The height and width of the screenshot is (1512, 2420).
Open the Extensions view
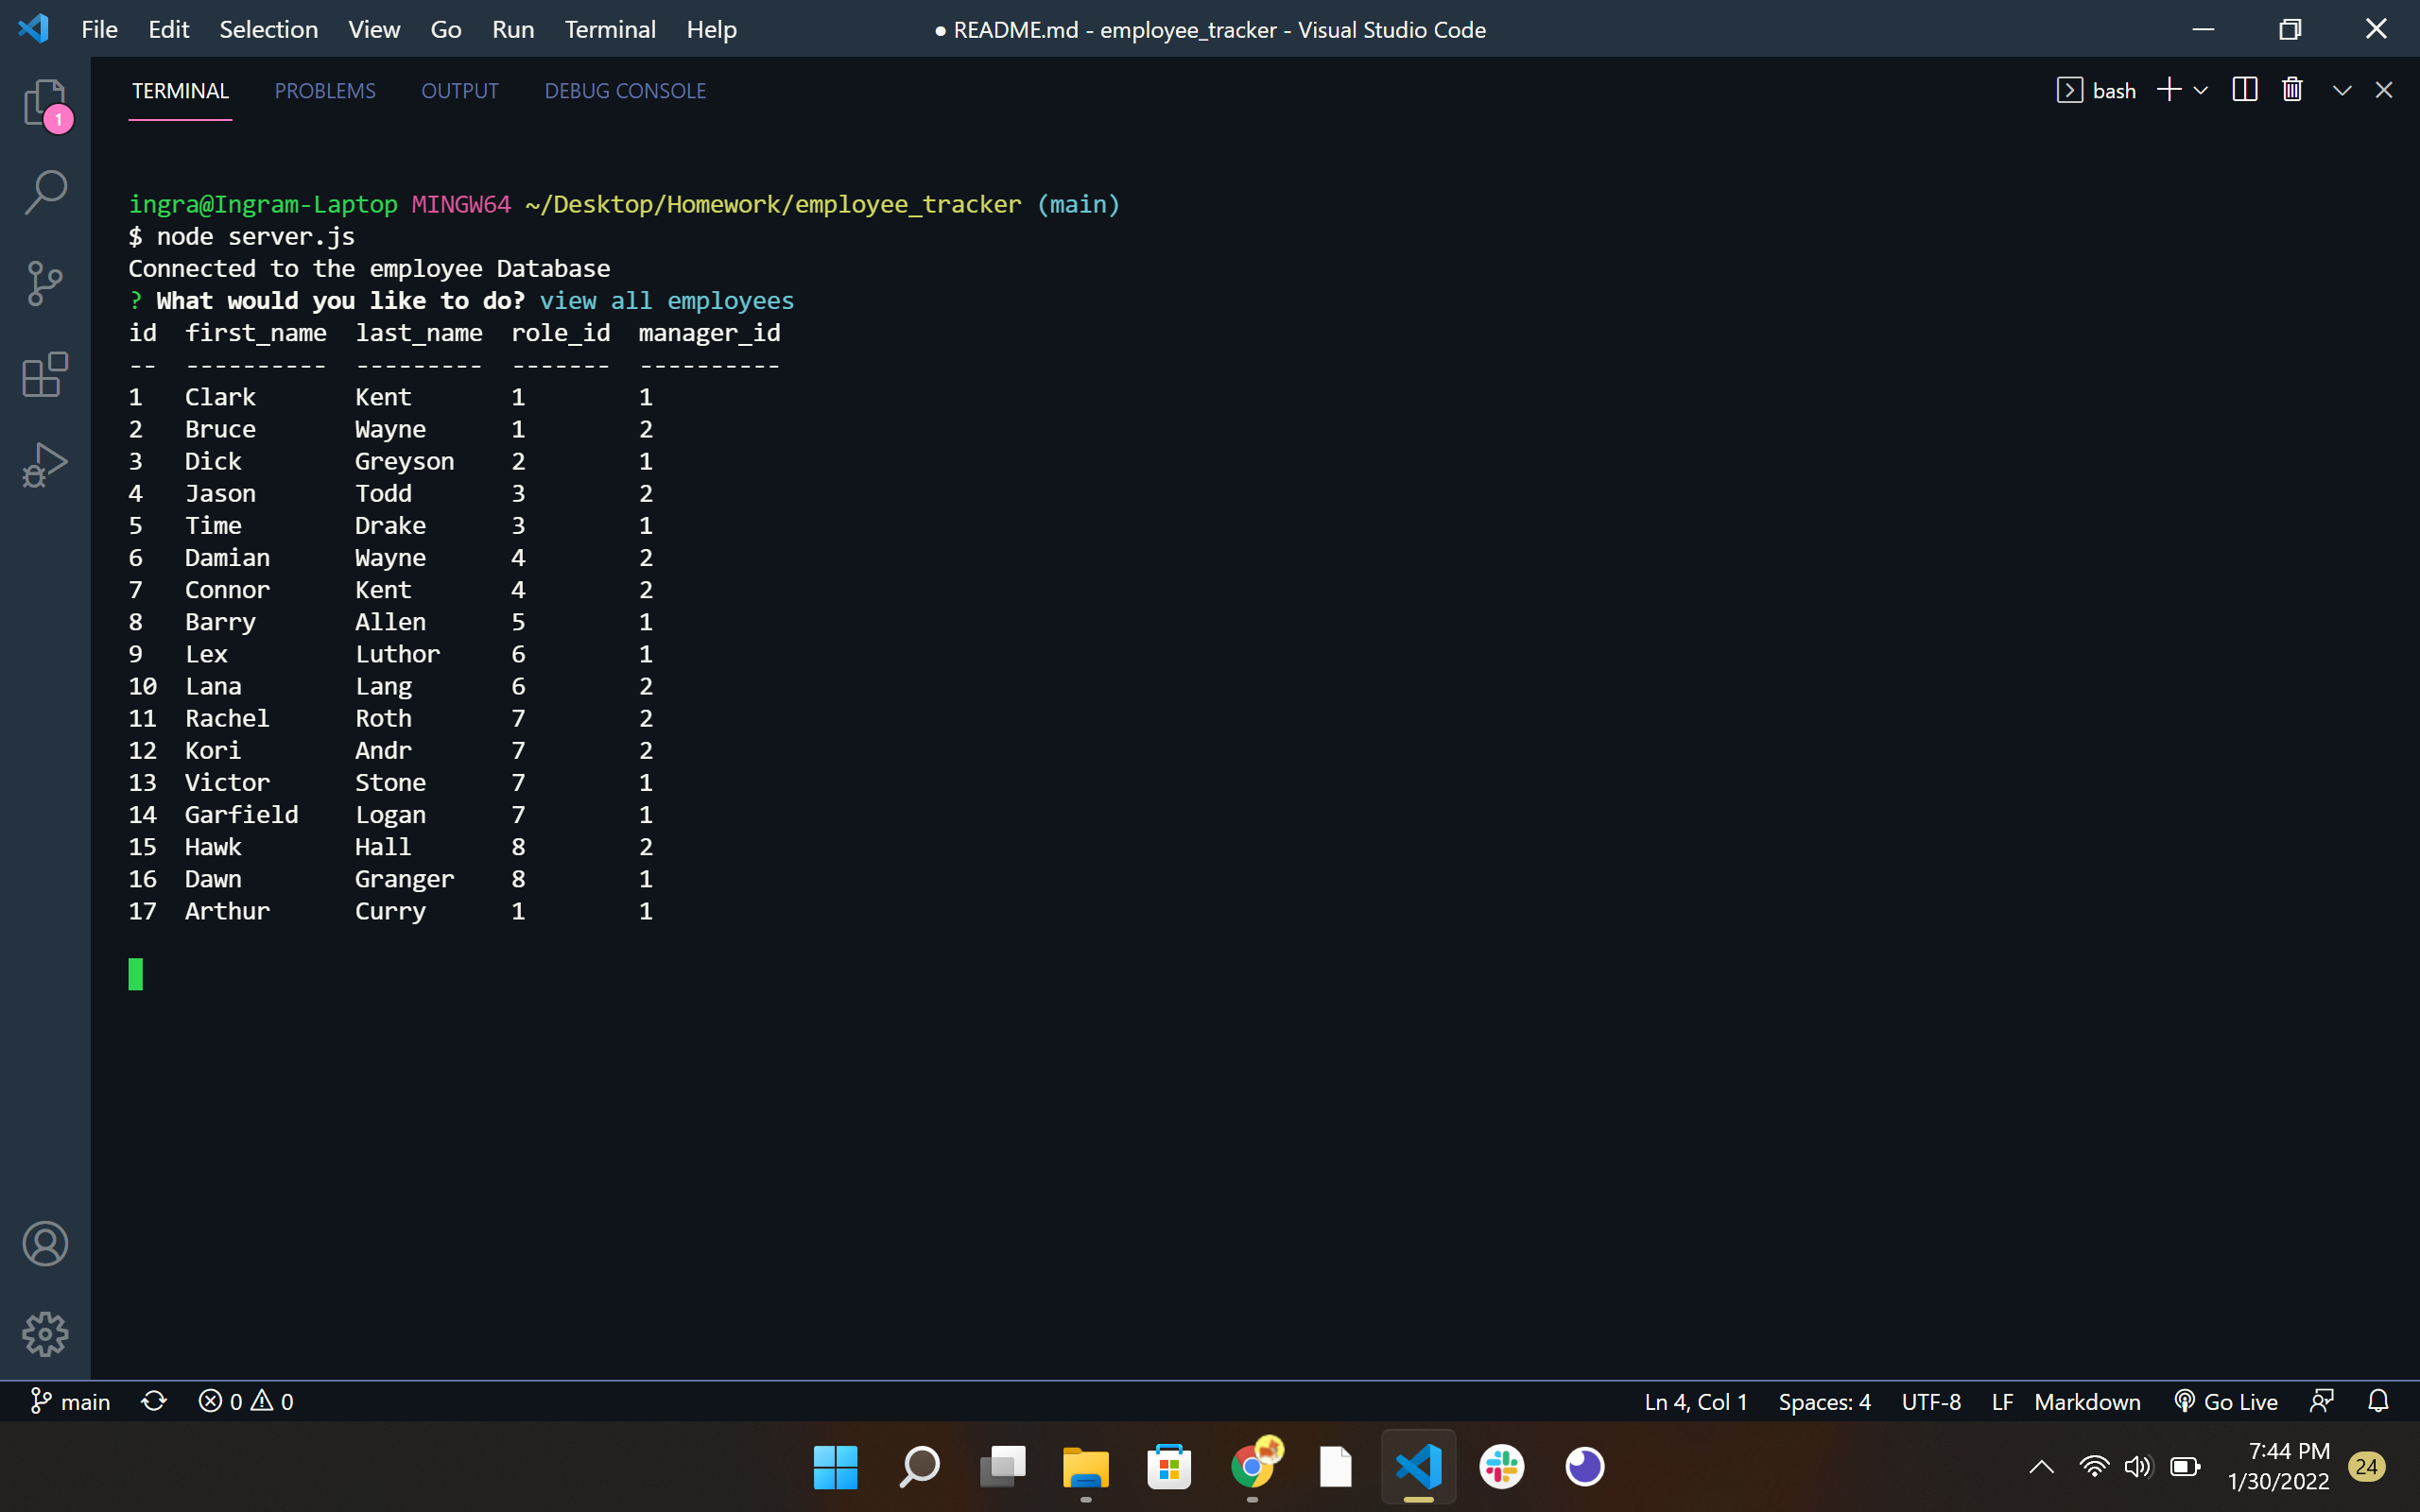click(45, 375)
